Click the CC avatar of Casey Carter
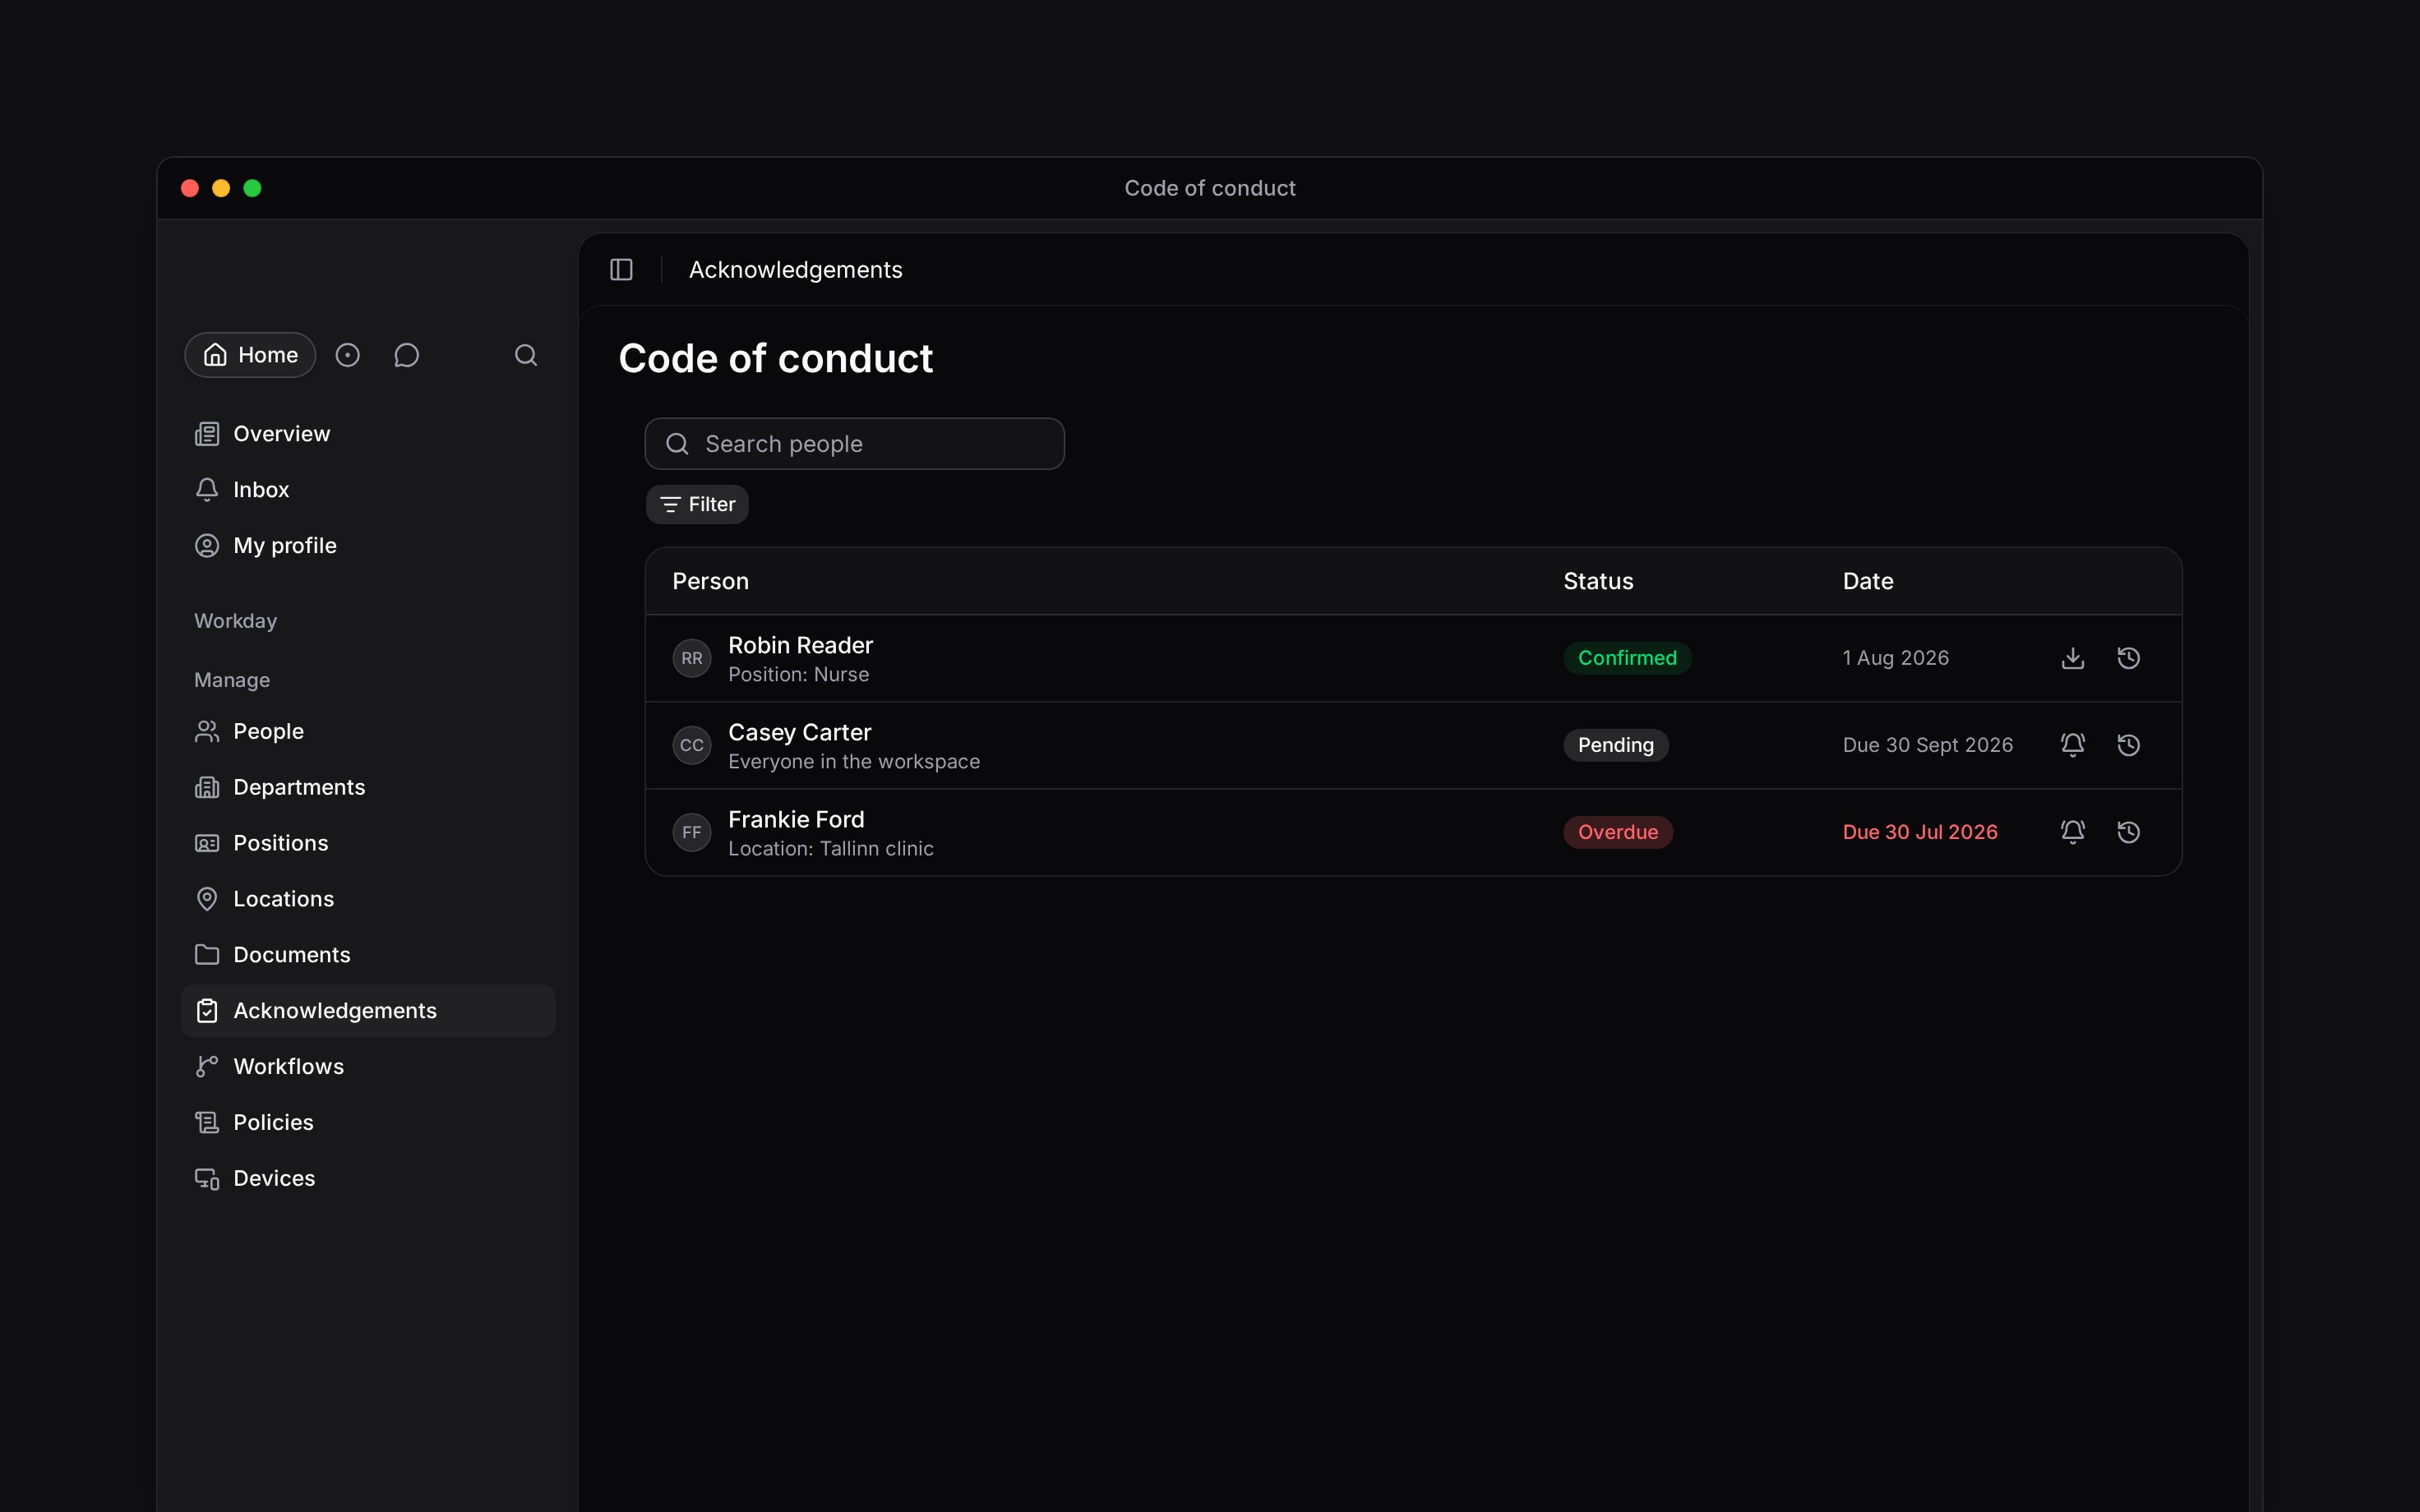 [x=692, y=745]
